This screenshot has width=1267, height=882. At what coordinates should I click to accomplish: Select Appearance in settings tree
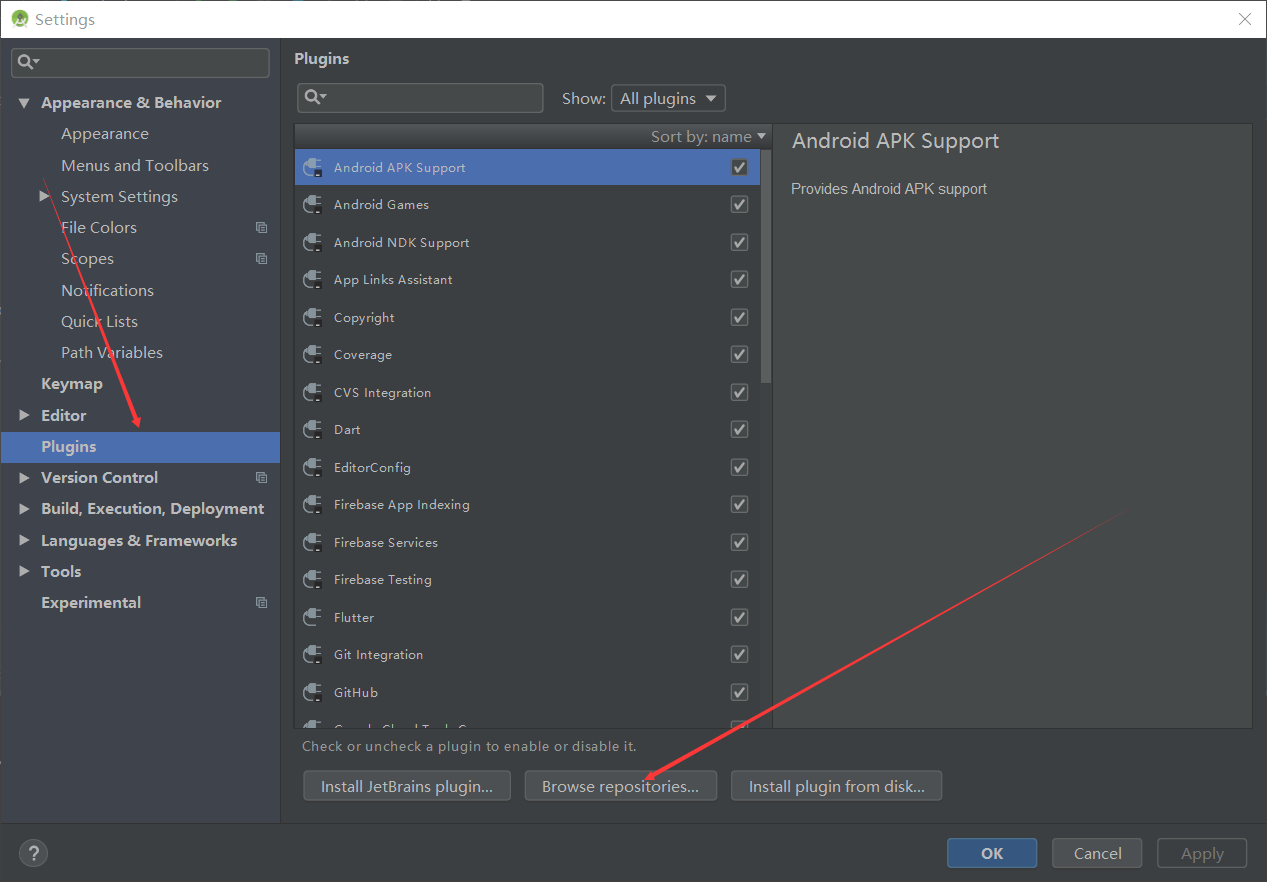104,133
